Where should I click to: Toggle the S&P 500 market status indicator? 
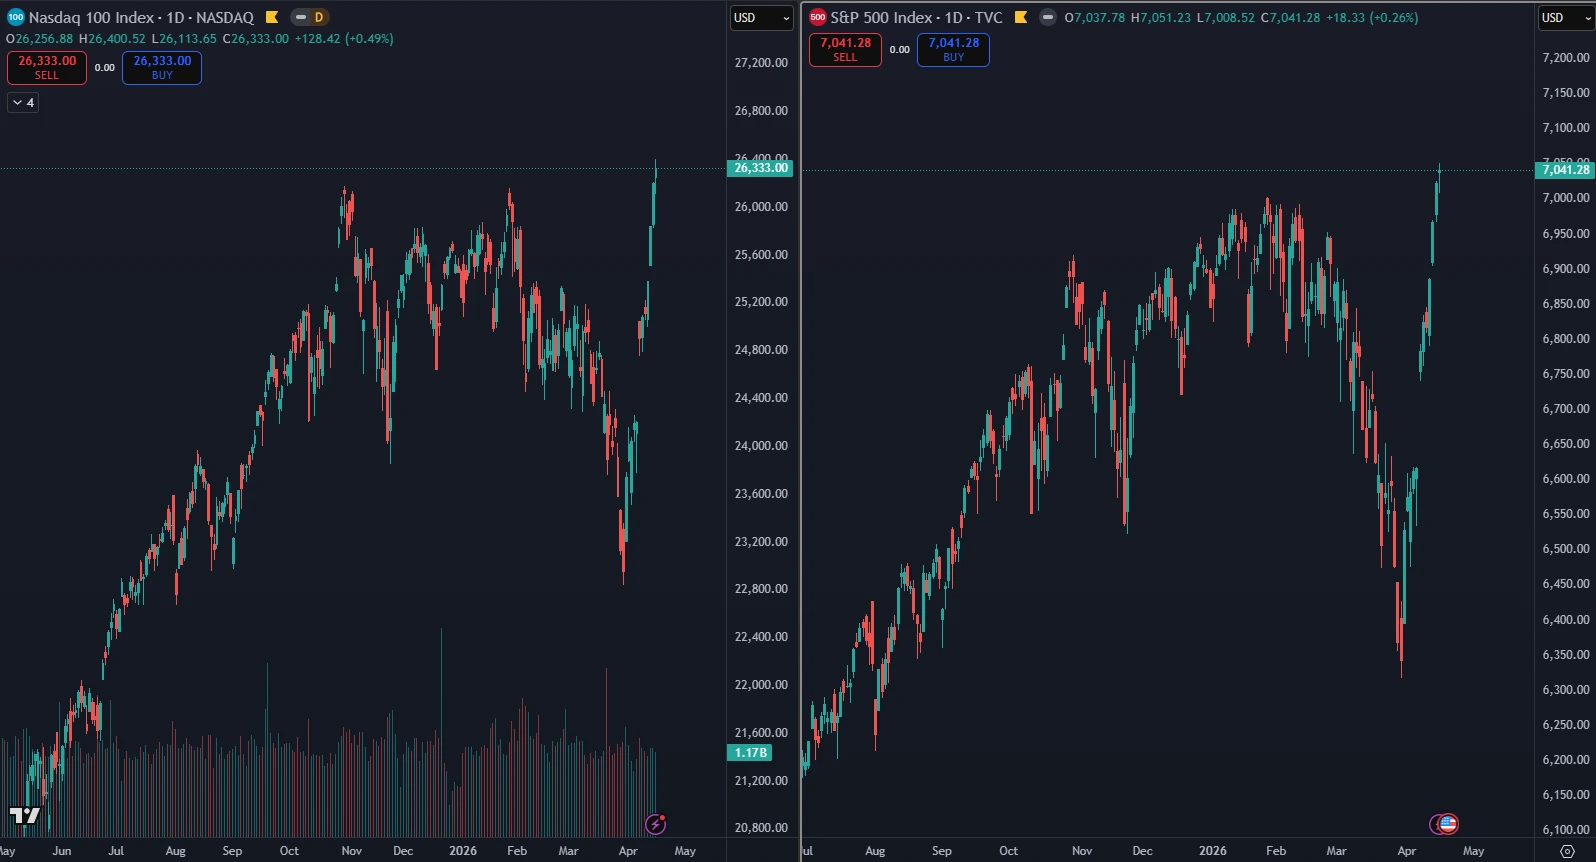[1047, 17]
